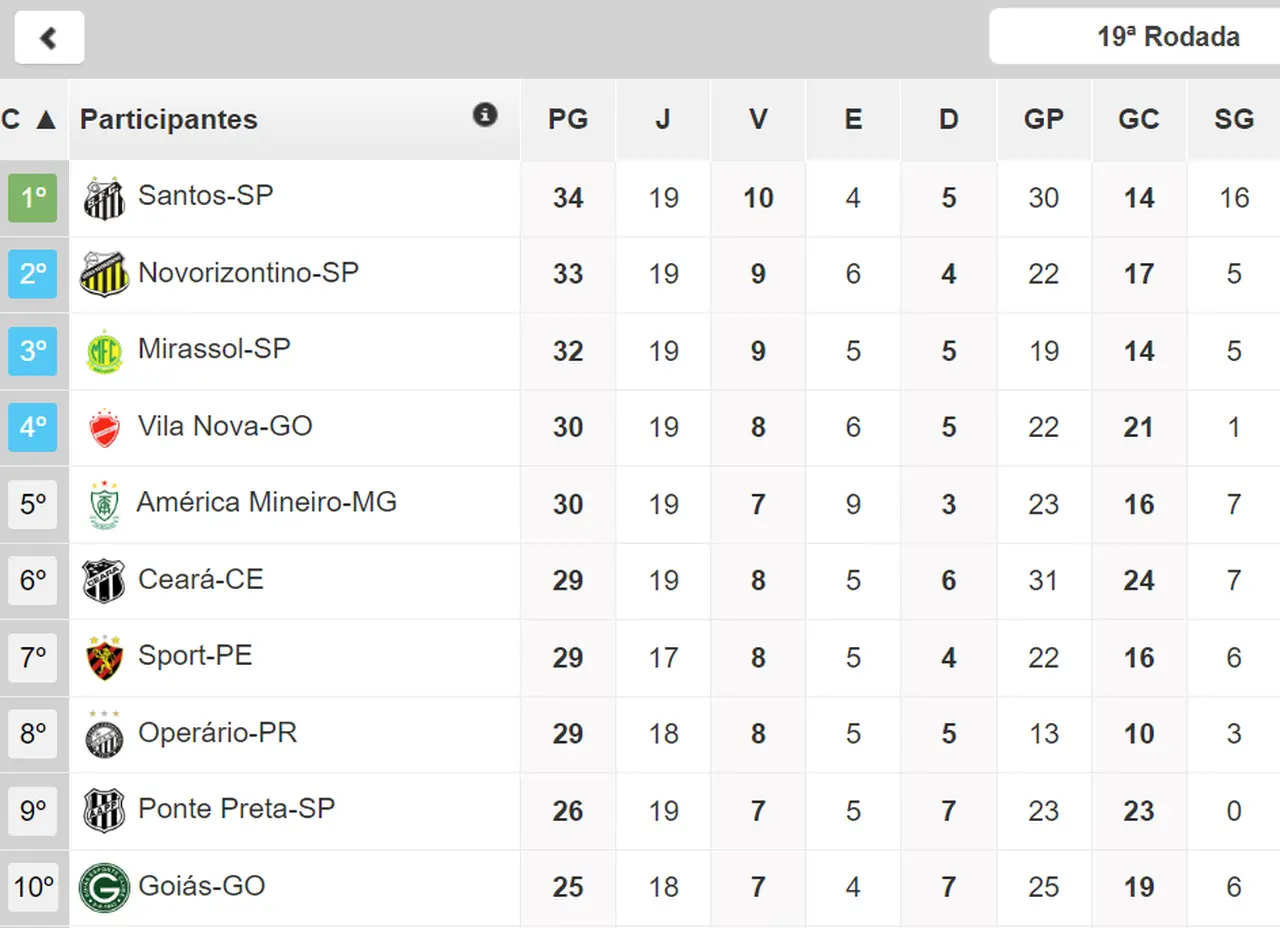Click the info icon beside Participantes
The width and height of the screenshot is (1280, 928).
click(x=485, y=115)
